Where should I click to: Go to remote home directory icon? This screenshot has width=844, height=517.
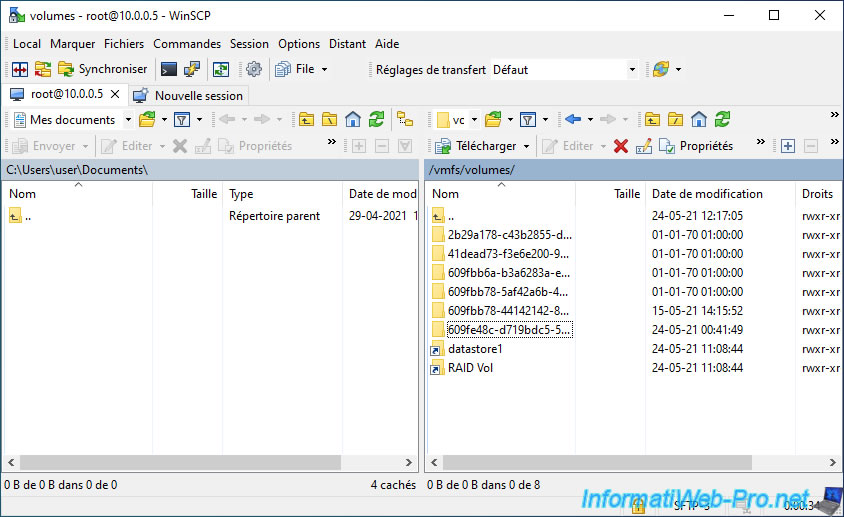699,120
